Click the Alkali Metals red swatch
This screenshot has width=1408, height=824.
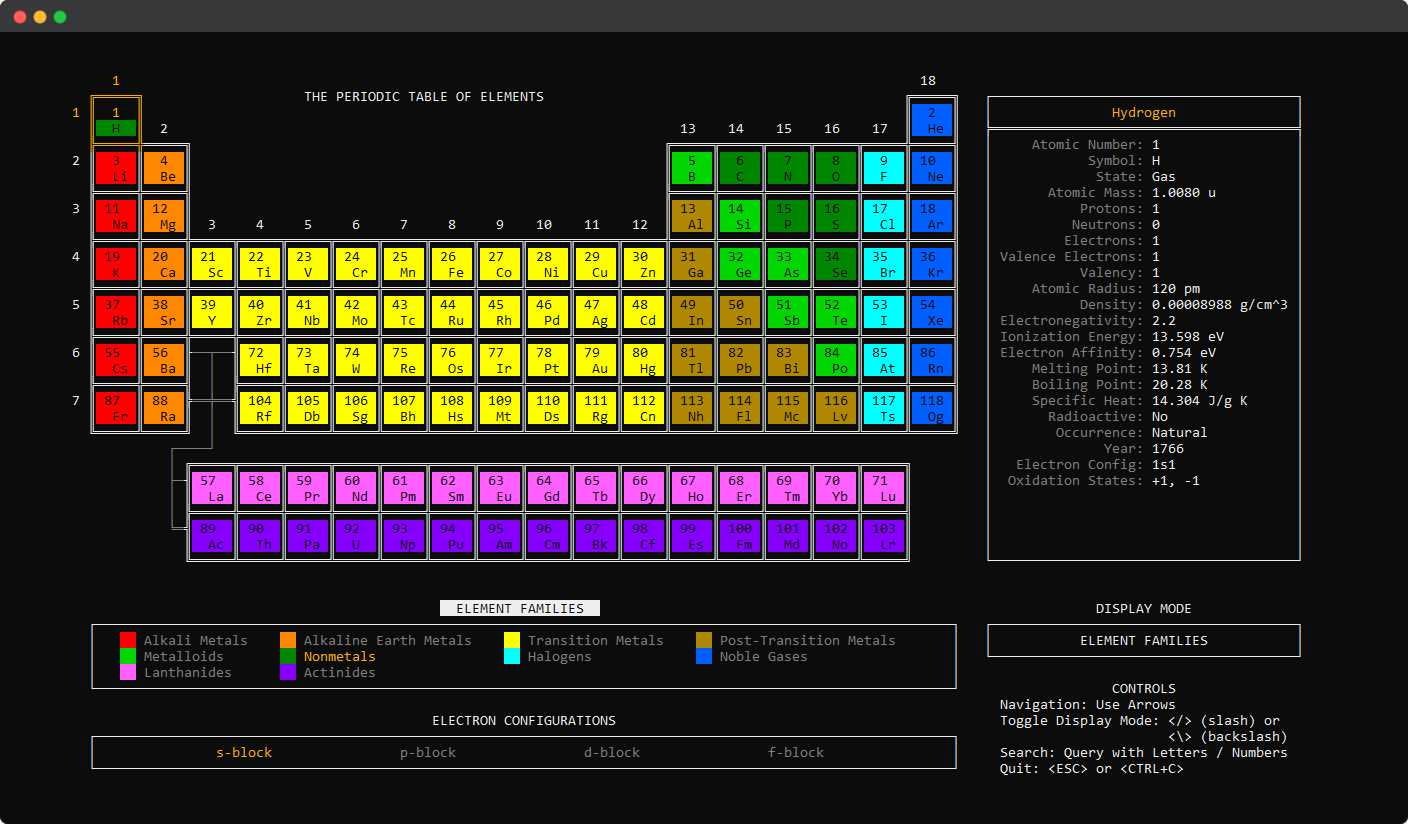tap(128, 640)
